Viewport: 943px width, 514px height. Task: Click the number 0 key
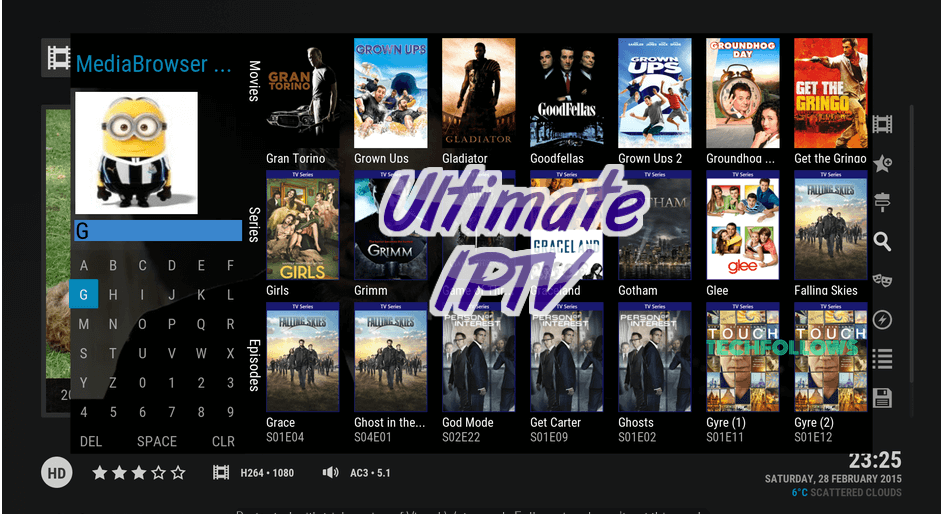(x=142, y=383)
